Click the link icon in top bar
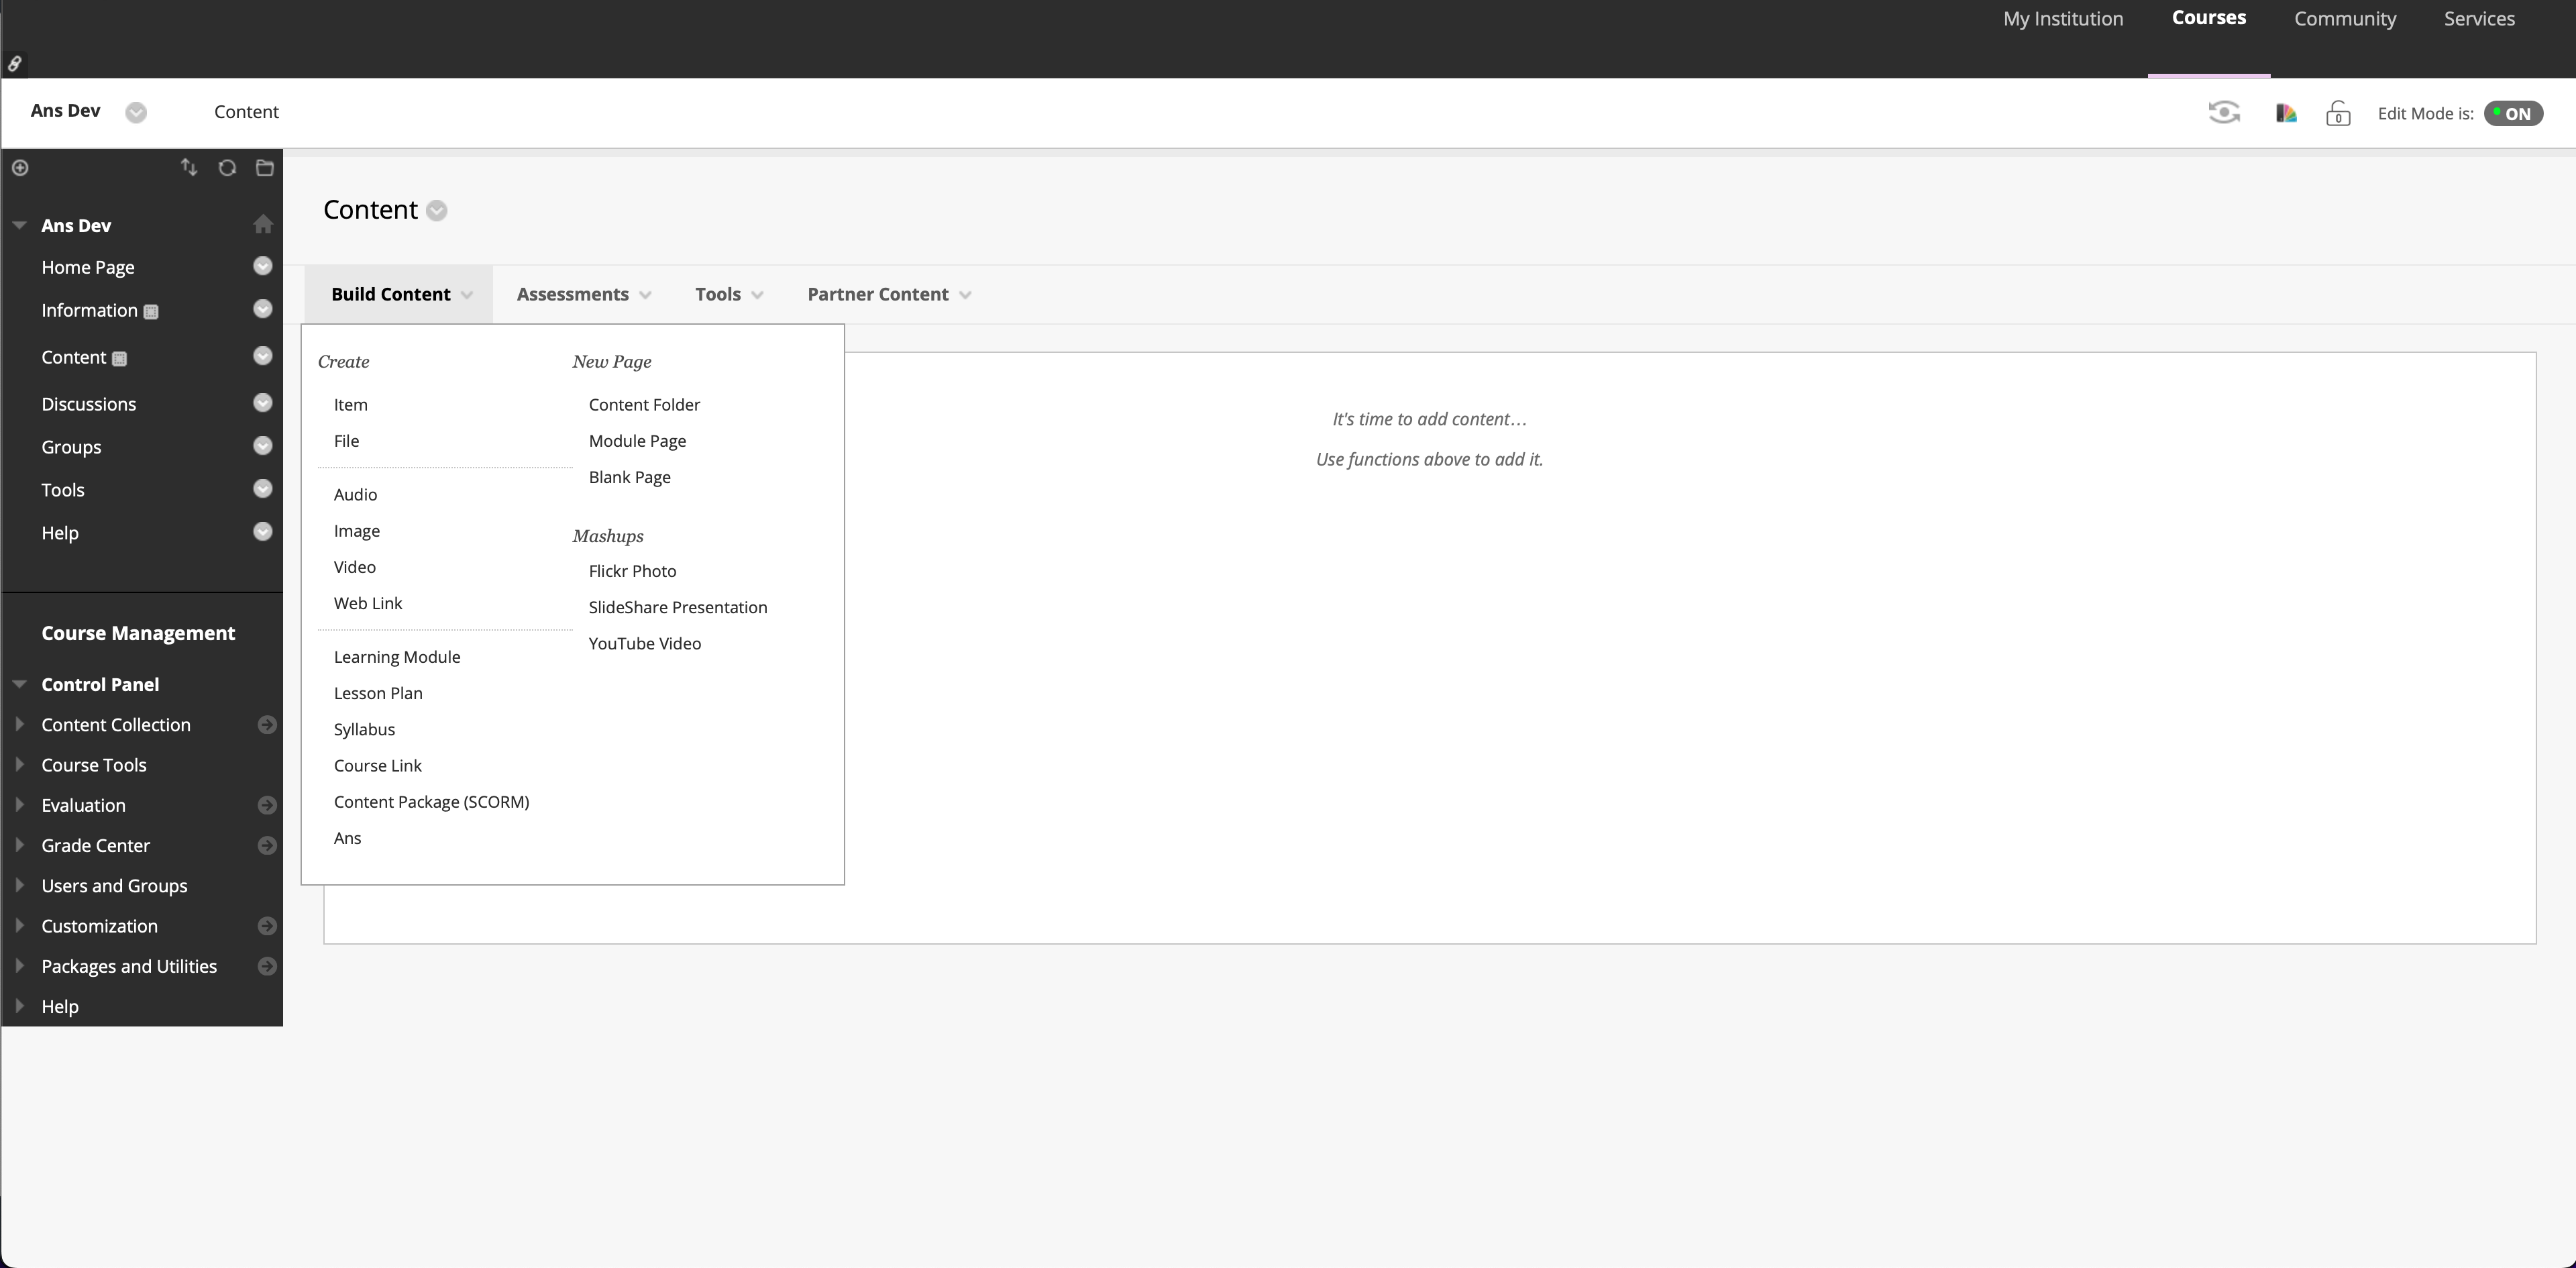This screenshot has width=2576, height=1268. pos(15,64)
